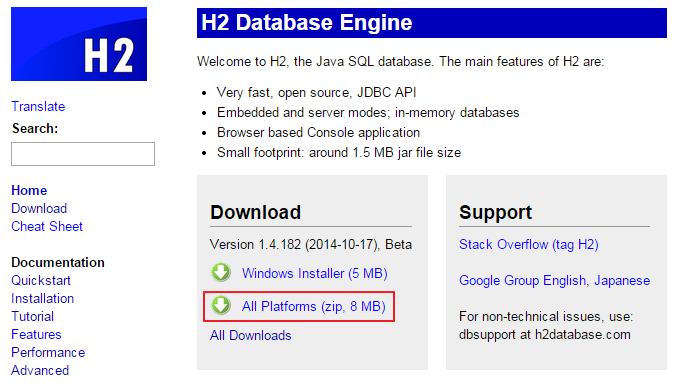Visit Stack Overflow (tag H2) support
Screen dimensions: 675x389
coord(529,244)
